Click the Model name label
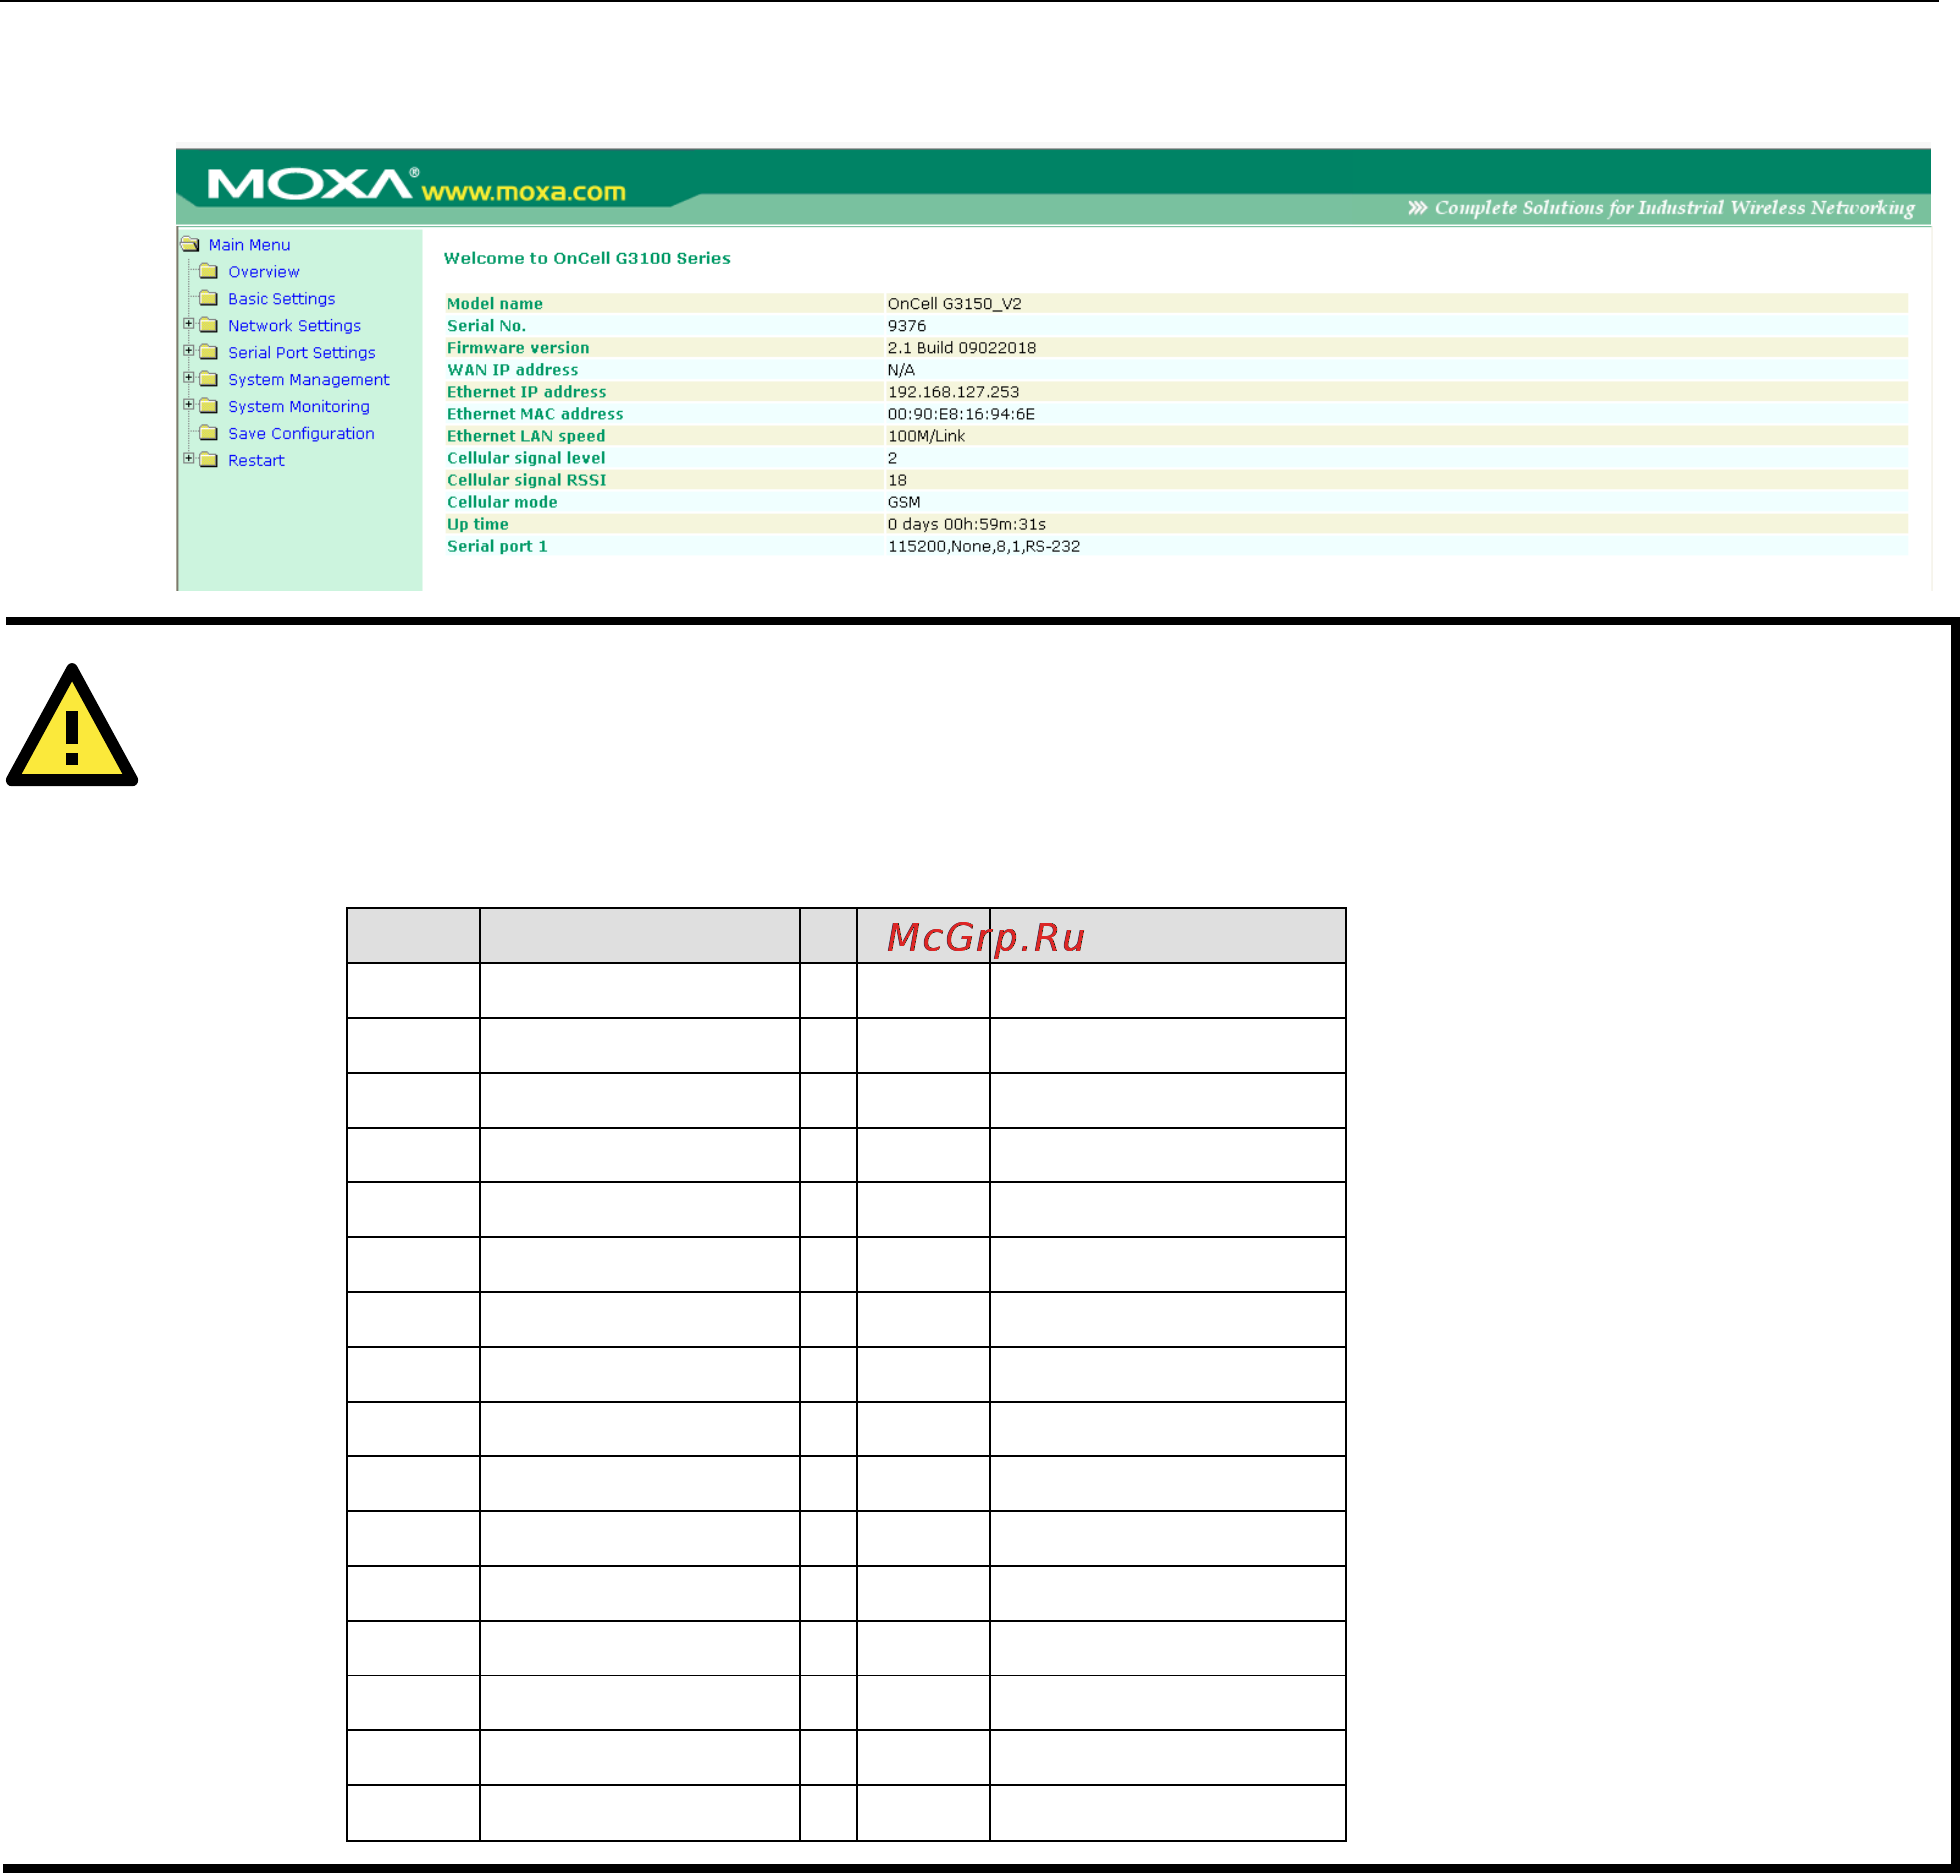Viewport: 1960px width, 1873px height. [x=495, y=304]
